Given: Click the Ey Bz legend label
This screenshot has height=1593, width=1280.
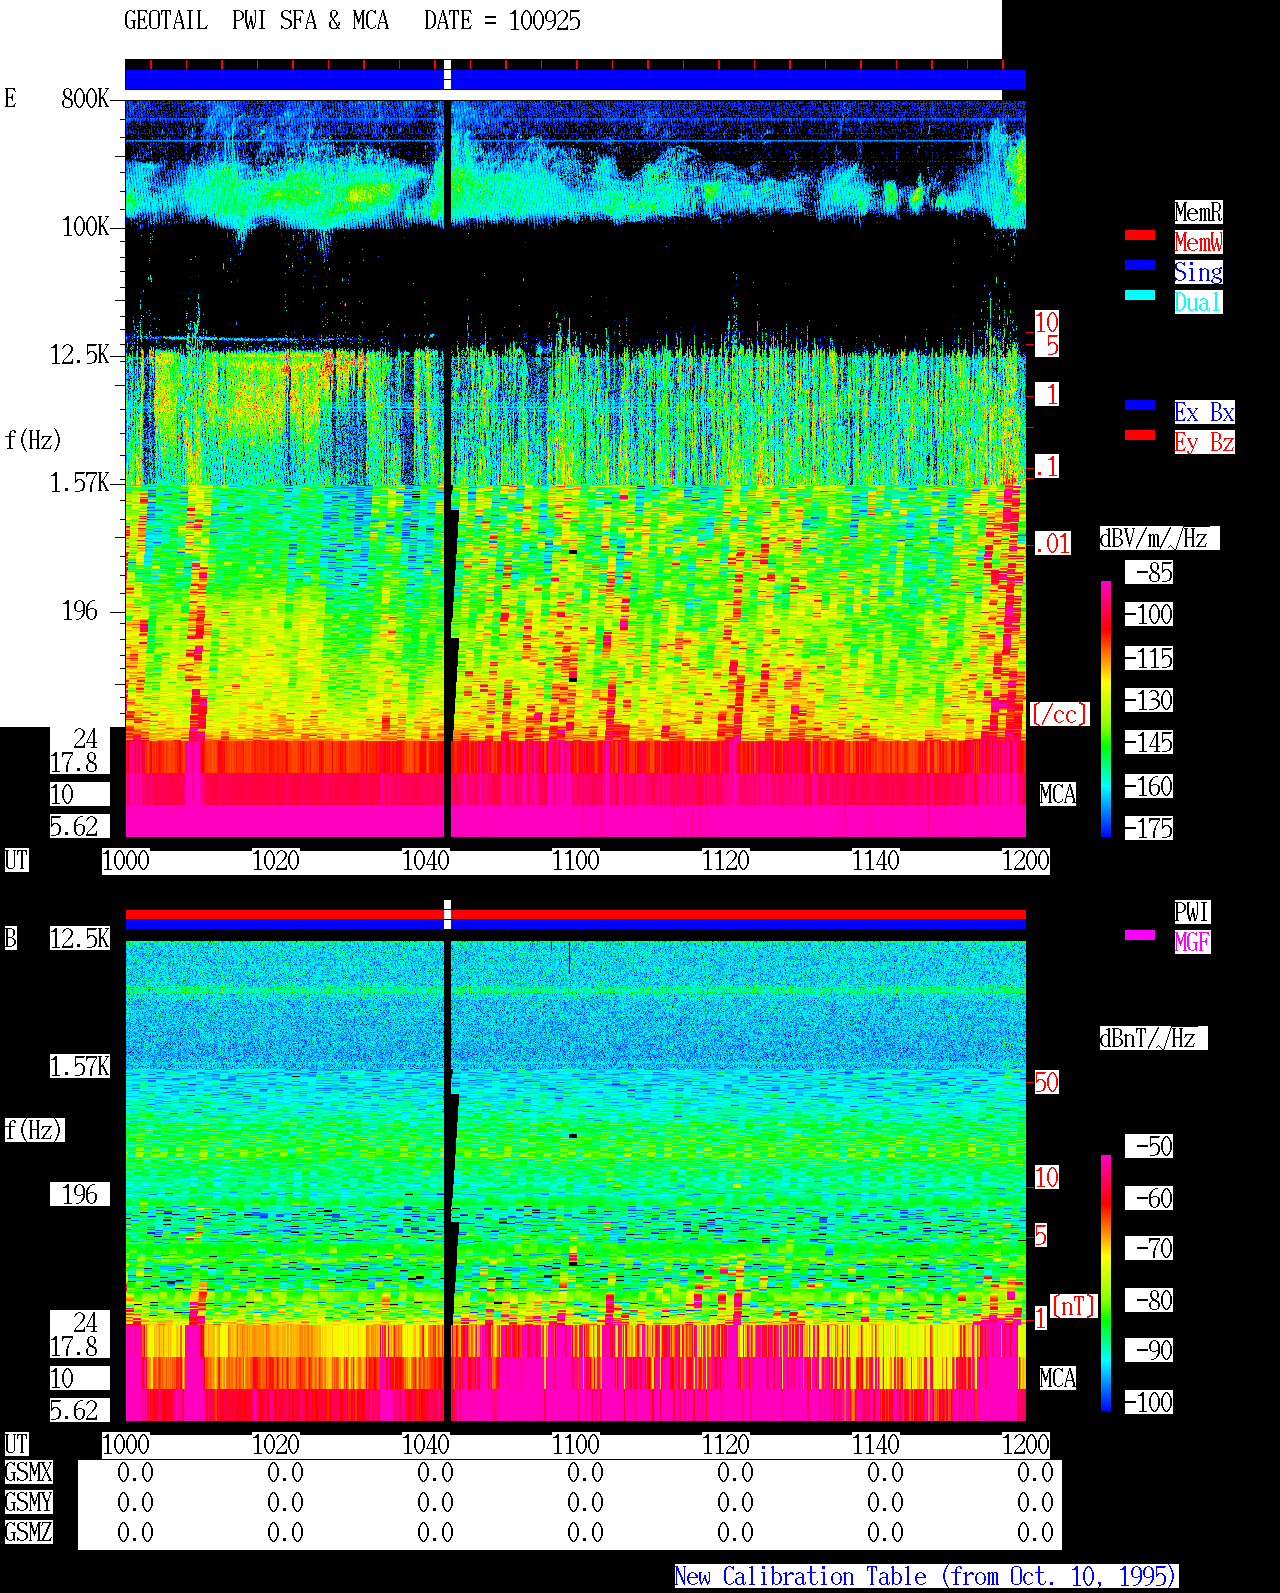Looking at the screenshot, I should [x=1204, y=442].
